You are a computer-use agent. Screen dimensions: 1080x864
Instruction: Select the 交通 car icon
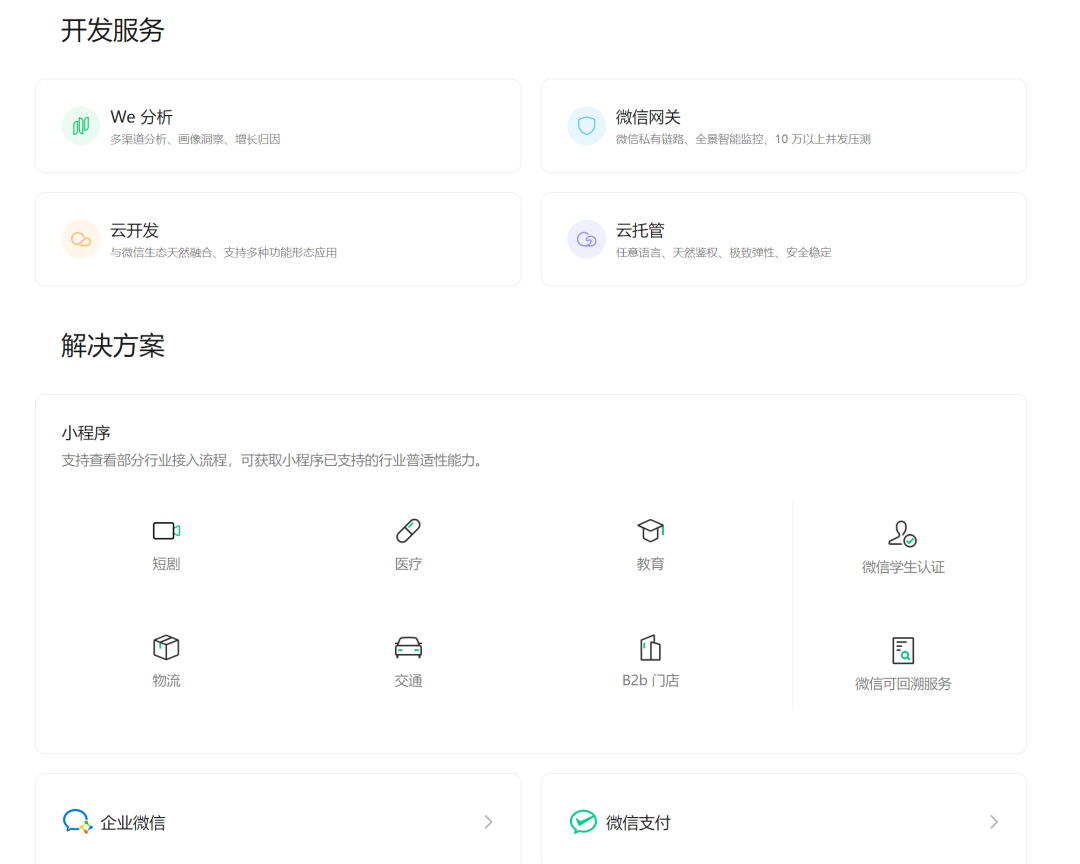click(x=408, y=647)
